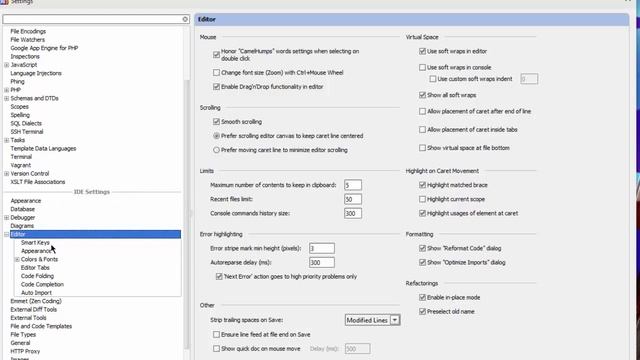The width and height of the screenshot is (640, 360).
Task: Toggle Smooth scrolling checkbox
Action: coord(216,122)
